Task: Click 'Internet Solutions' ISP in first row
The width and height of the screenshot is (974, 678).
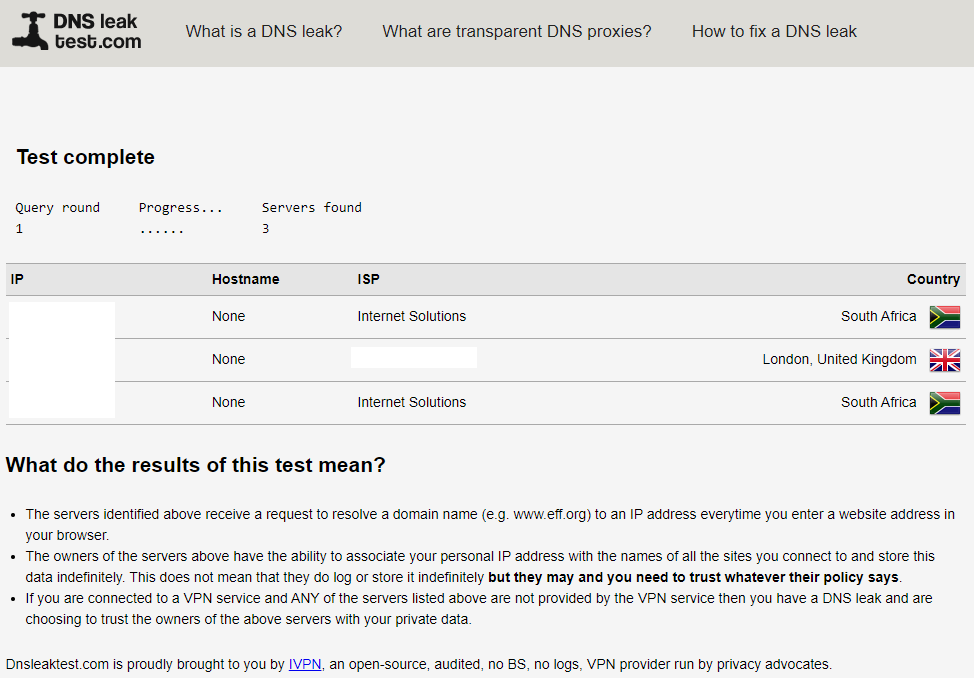Action: click(411, 316)
